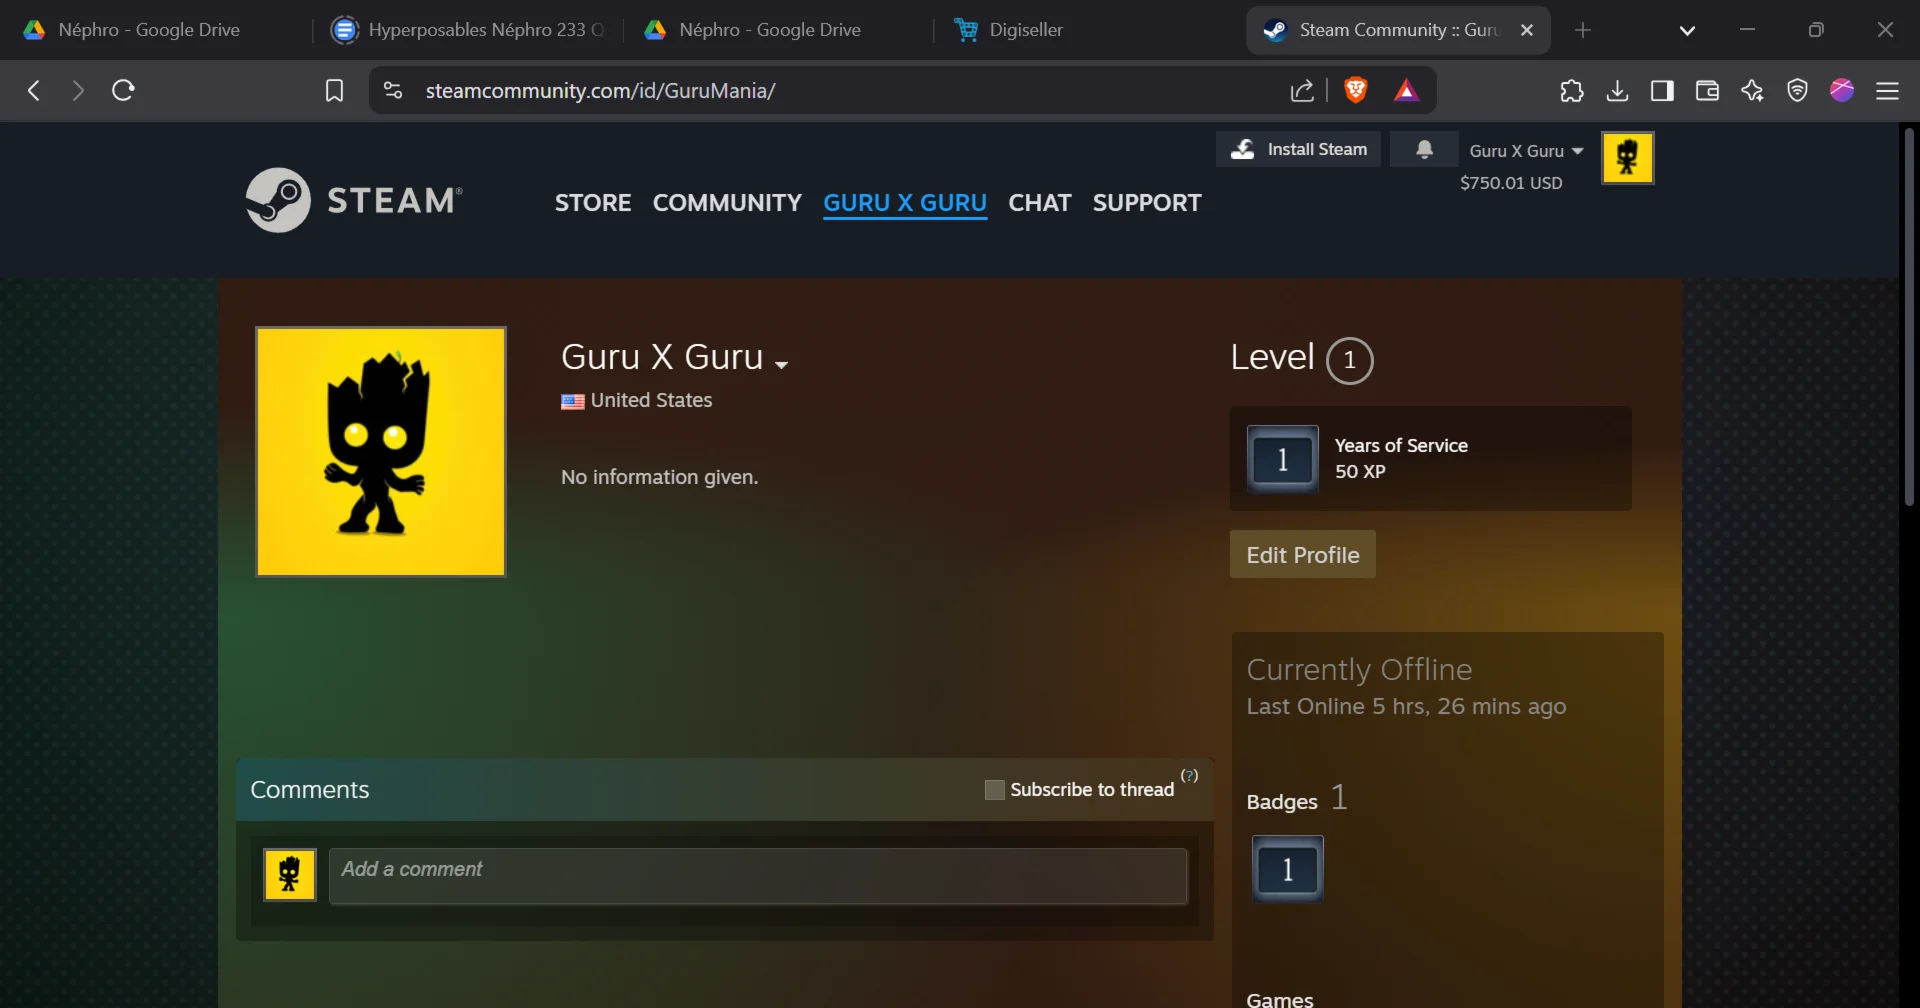1920x1008 pixels.
Task: Switch to the Hyperposables Néphro tab
Action: point(468,30)
